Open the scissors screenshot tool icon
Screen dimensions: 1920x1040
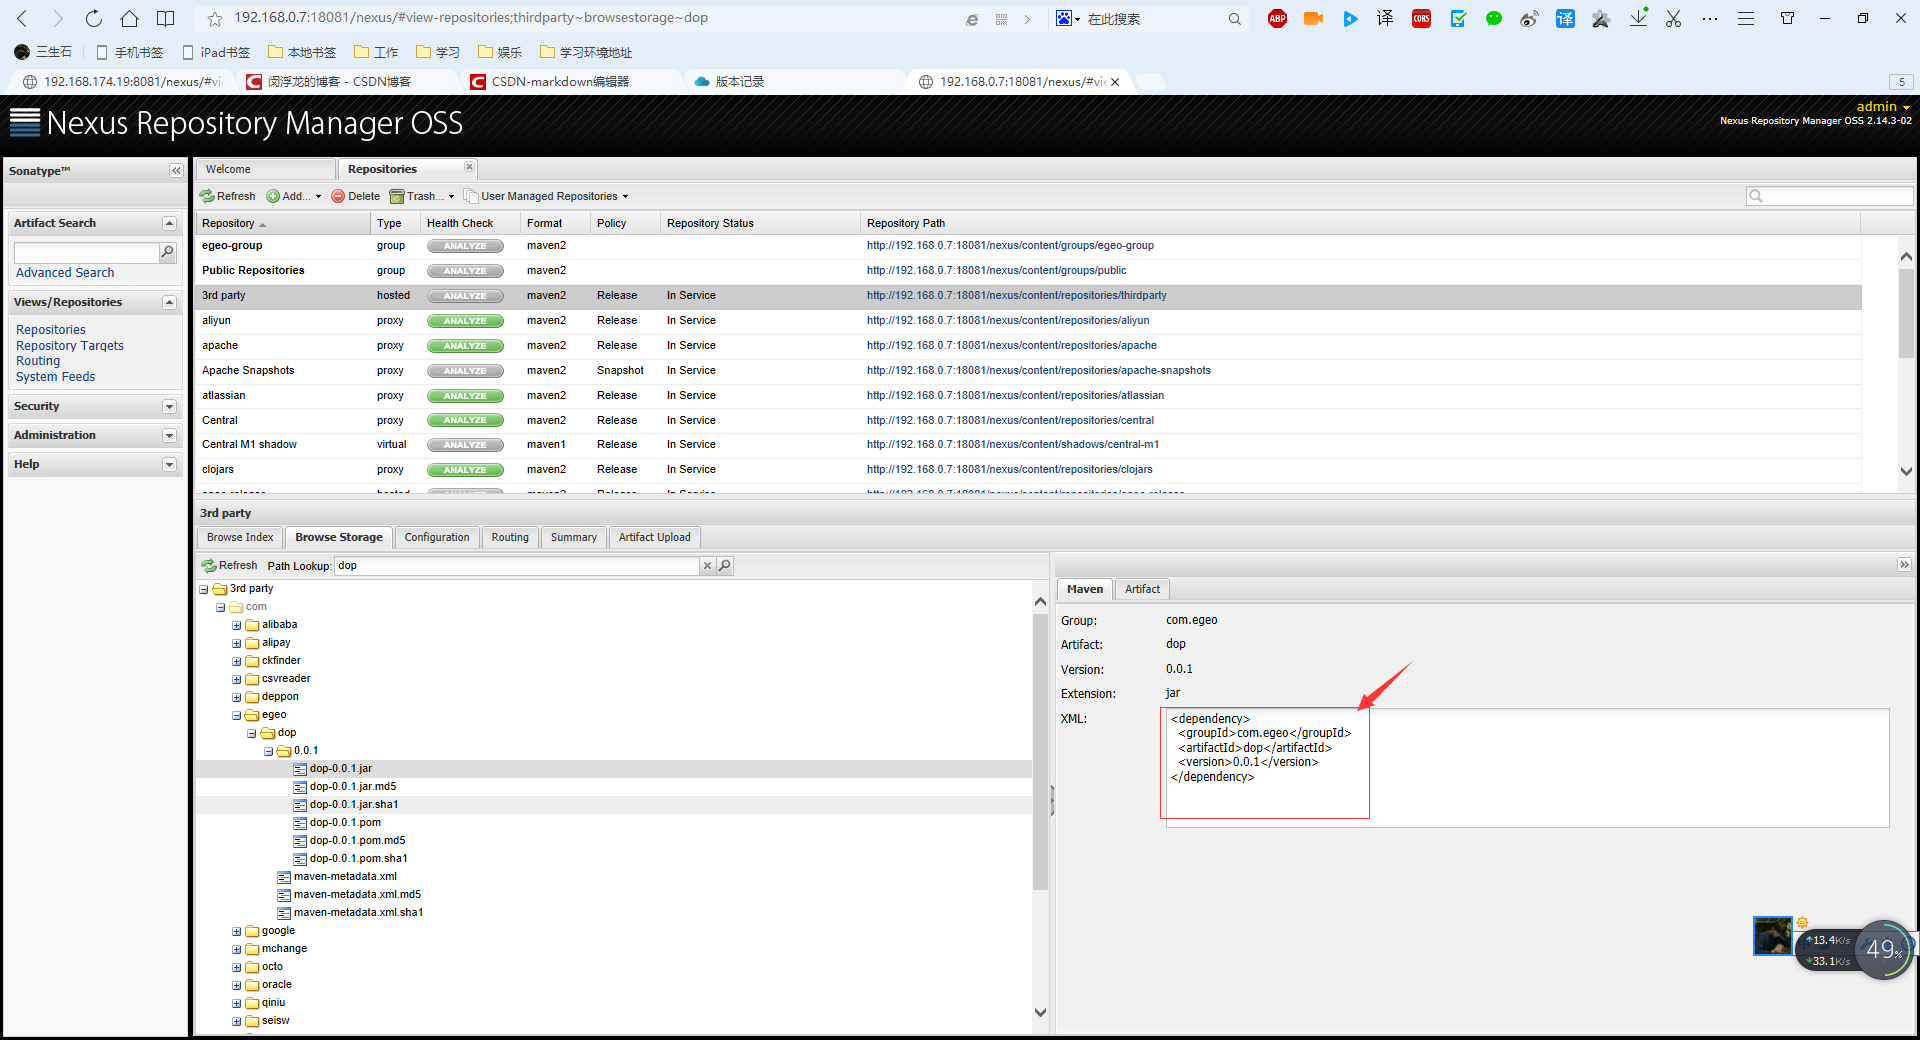coord(1673,18)
